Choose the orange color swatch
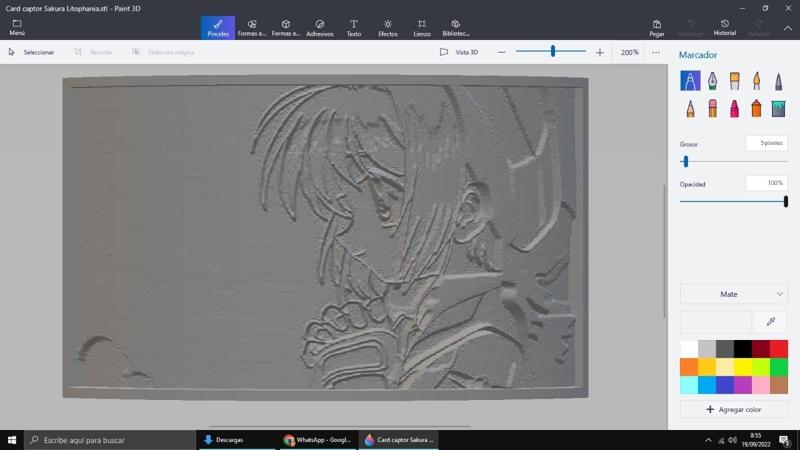Image resolution: width=800 pixels, height=450 pixels. coord(689,367)
